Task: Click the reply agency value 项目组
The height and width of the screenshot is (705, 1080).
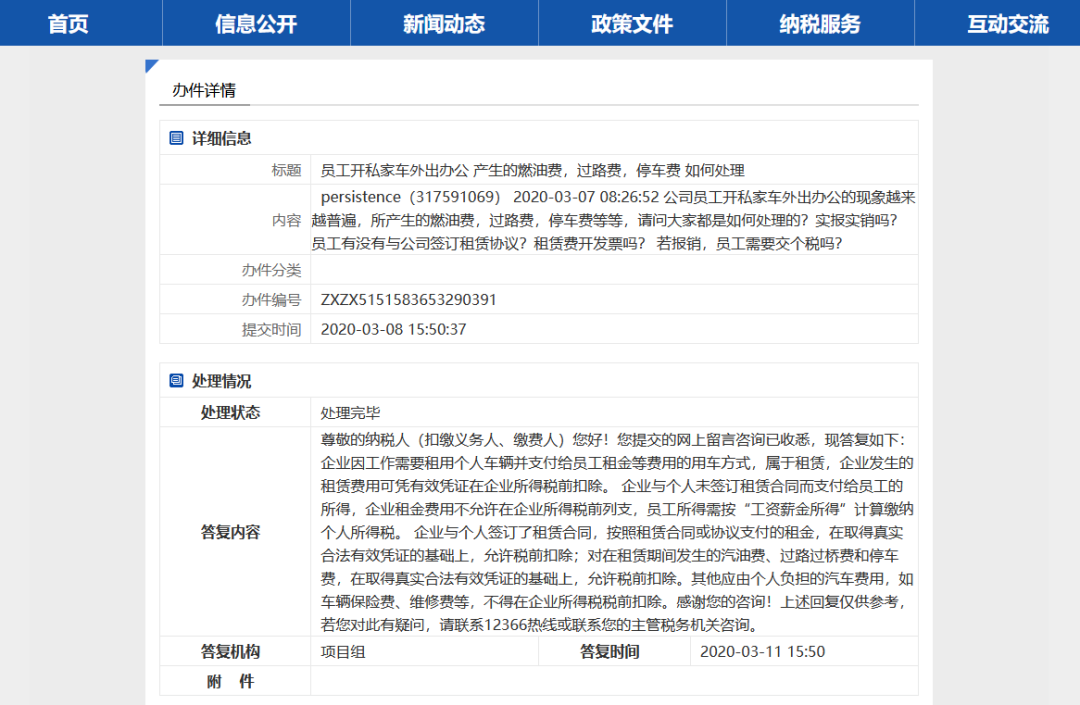Action: (343, 651)
